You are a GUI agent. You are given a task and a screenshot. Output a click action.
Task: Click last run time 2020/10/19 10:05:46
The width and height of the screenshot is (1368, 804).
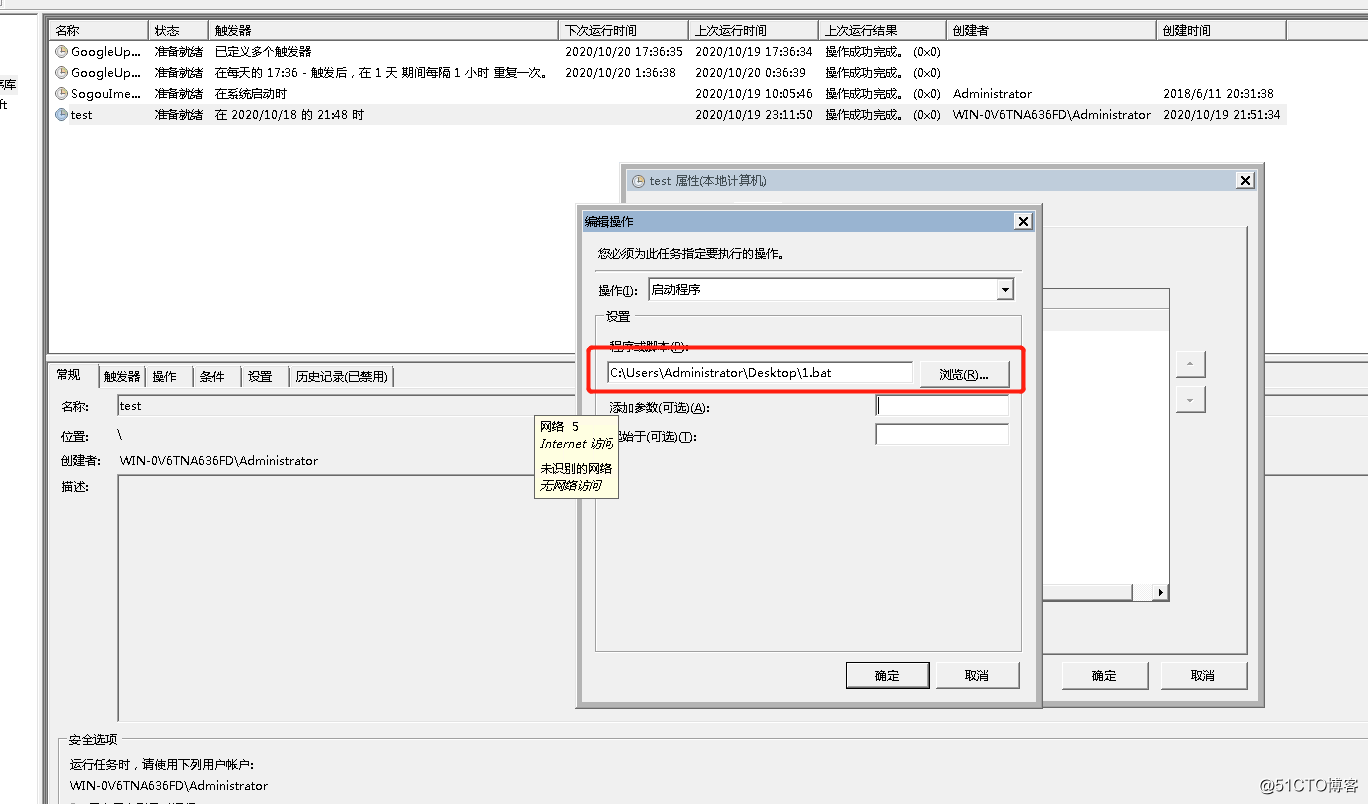[x=754, y=94]
